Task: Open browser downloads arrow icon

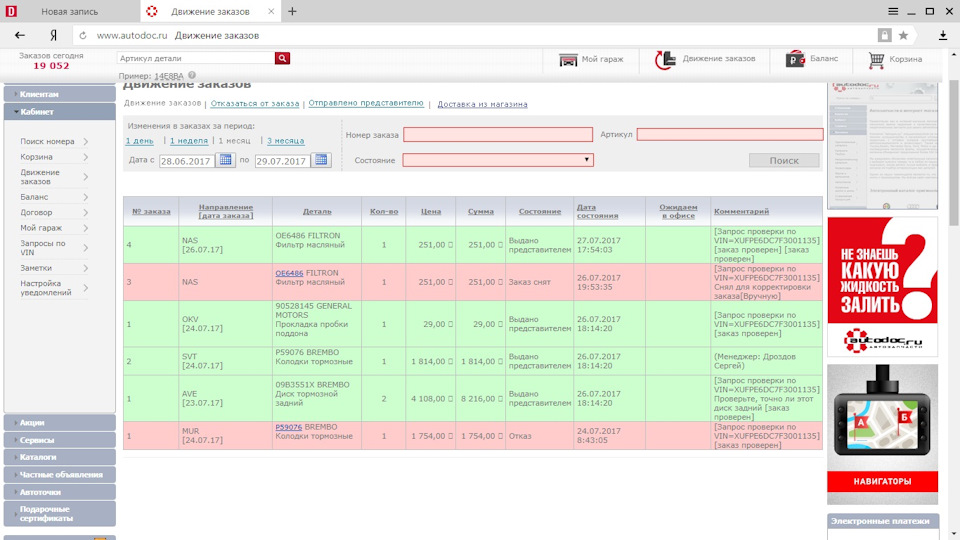Action: tap(943, 36)
